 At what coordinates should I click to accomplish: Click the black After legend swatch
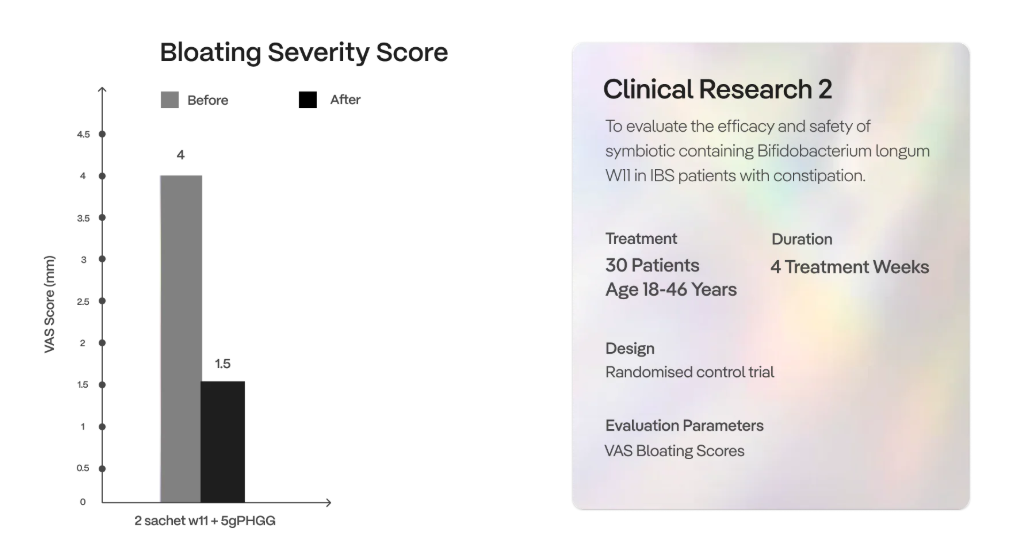pyautogui.click(x=308, y=100)
